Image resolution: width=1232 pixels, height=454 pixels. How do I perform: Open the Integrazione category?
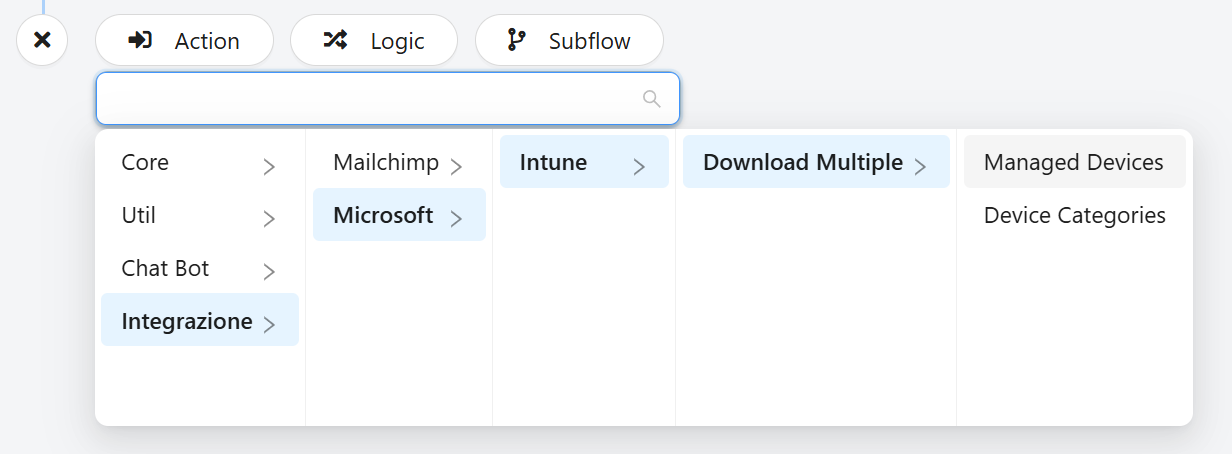[200, 321]
